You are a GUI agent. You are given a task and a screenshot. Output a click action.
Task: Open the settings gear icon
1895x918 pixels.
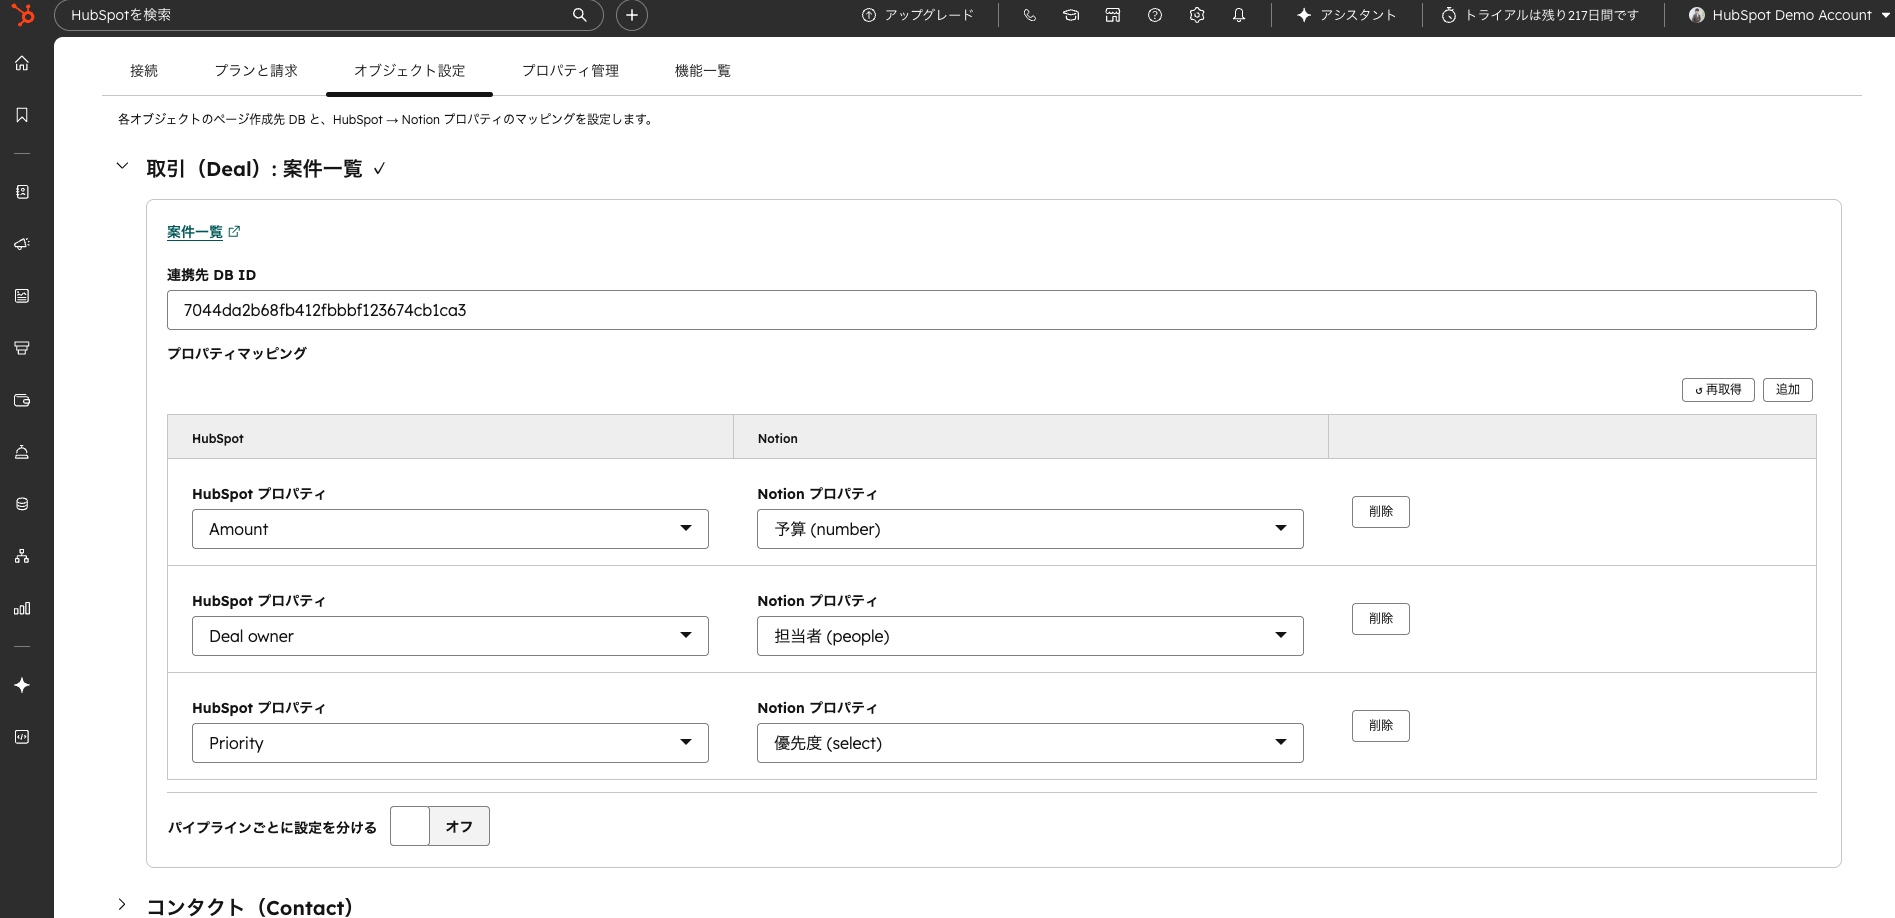click(1197, 15)
